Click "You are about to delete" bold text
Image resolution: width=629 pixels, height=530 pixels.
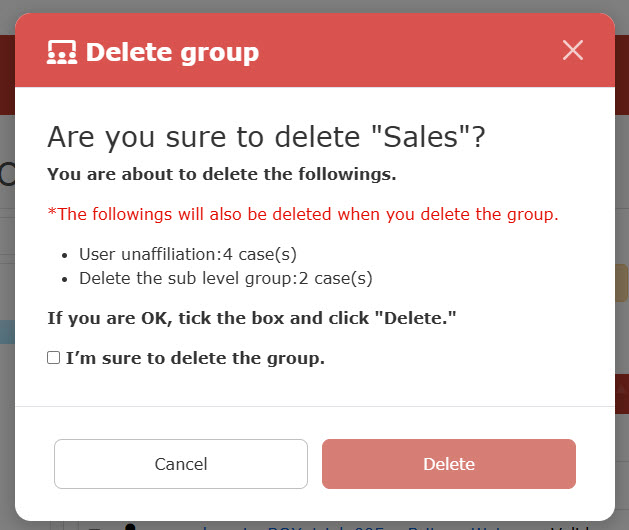(222, 174)
